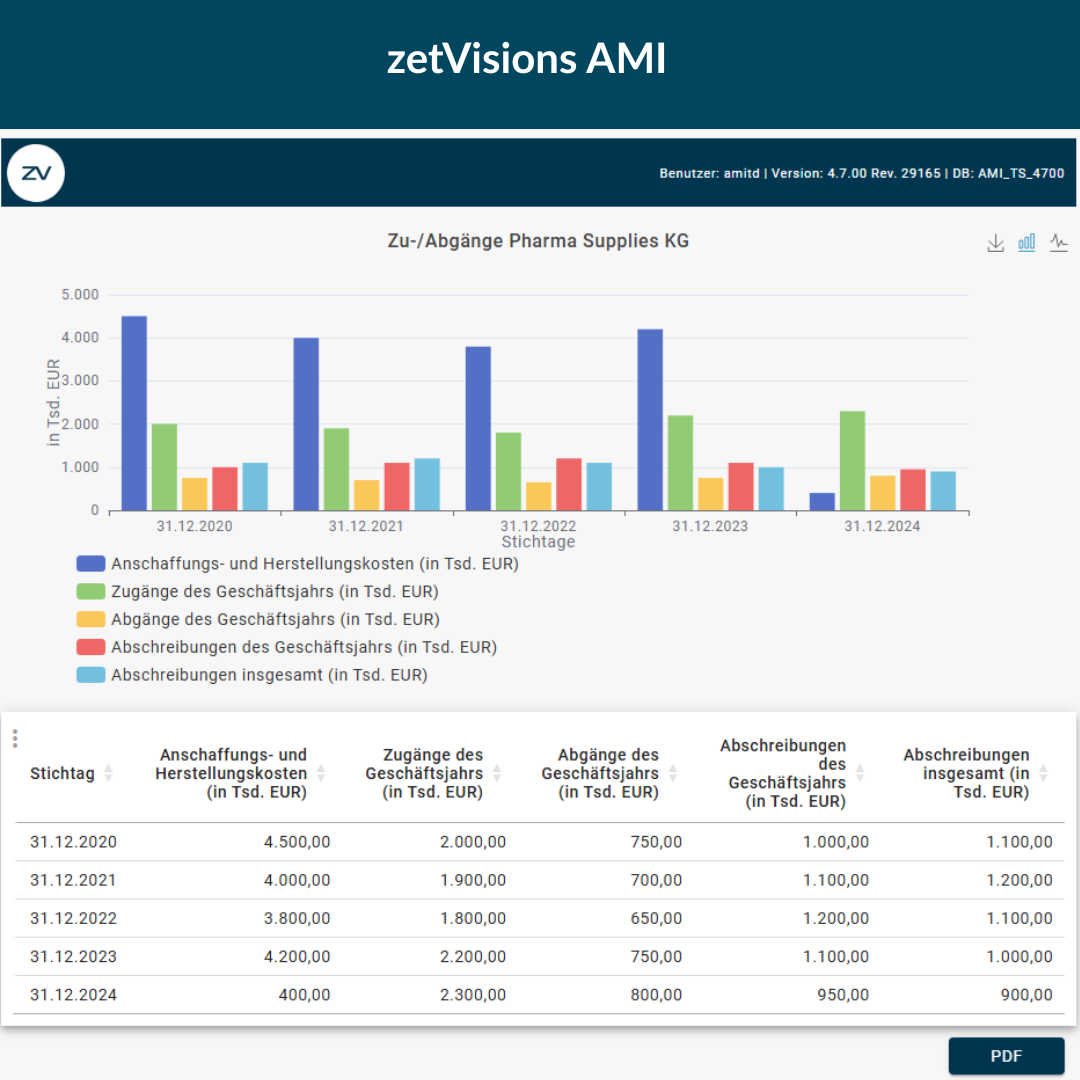Click the red Abschreibungen des Geschäftsjahrs swatch
The width and height of the screenshot is (1080, 1080).
(x=91, y=647)
